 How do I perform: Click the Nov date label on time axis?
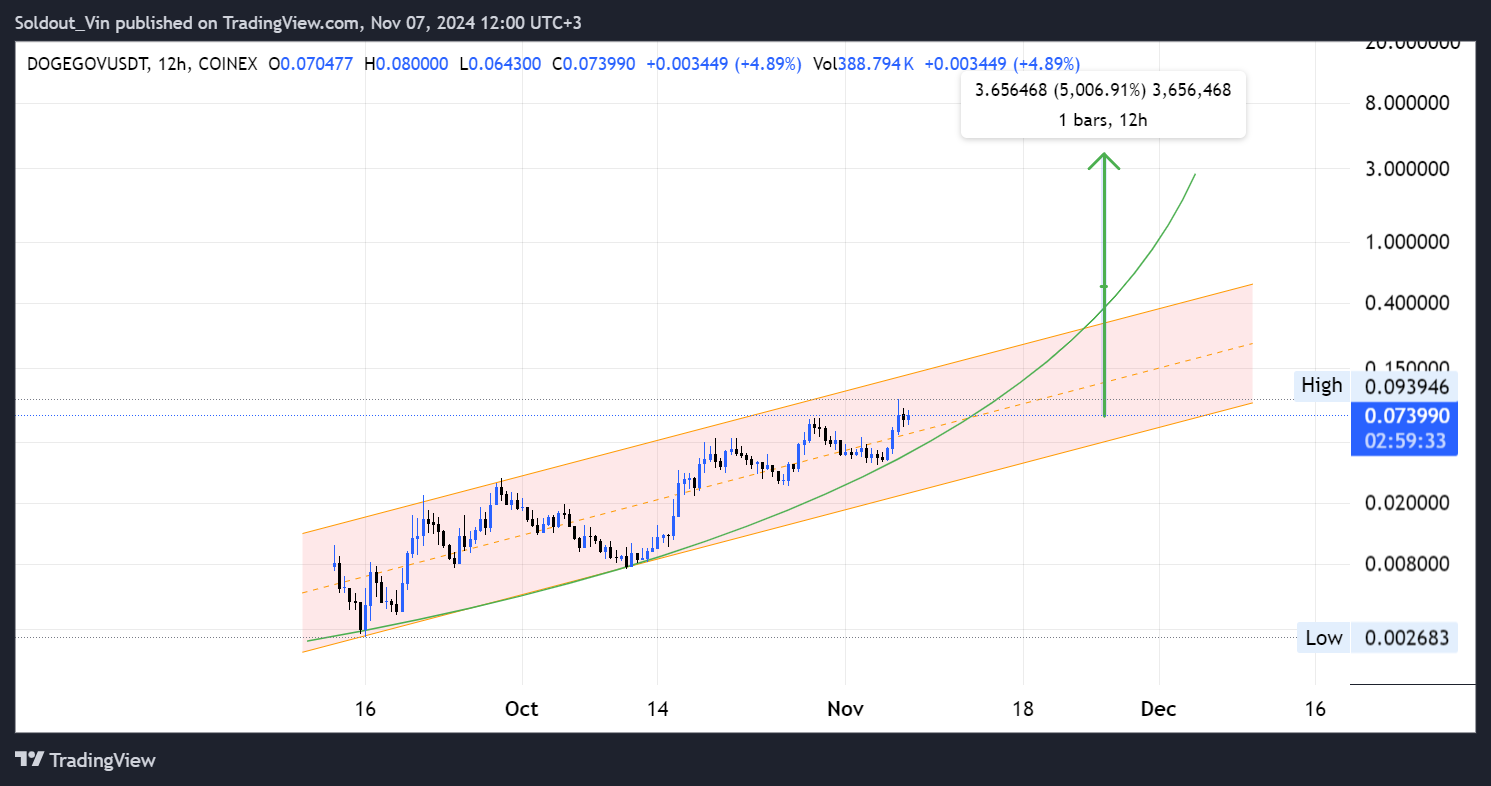[x=845, y=709]
